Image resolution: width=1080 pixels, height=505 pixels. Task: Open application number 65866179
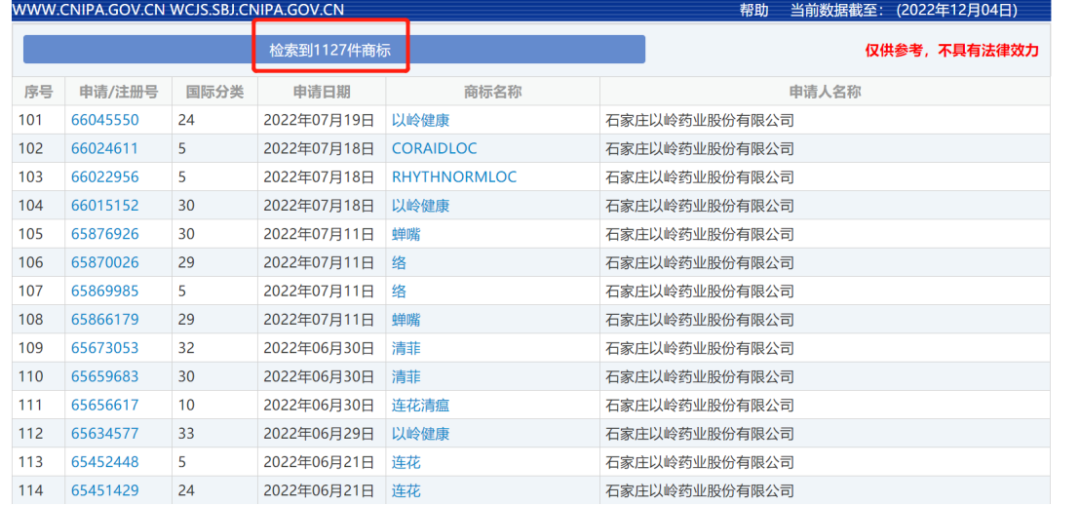105,320
